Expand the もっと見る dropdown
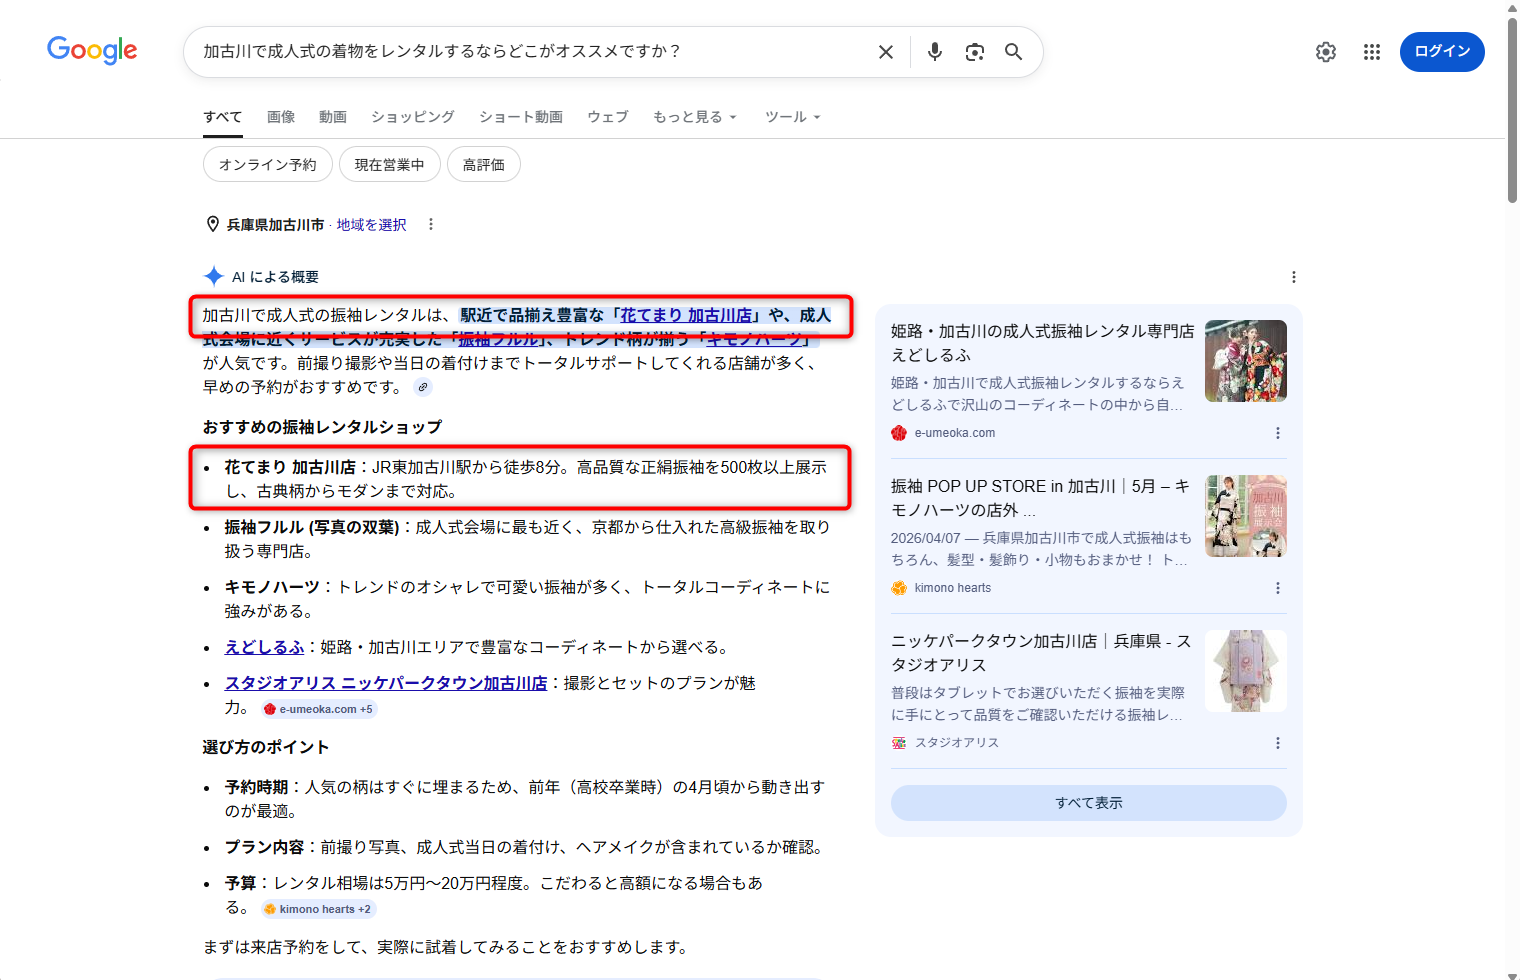The height and width of the screenshot is (980, 1520). coord(695,117)
